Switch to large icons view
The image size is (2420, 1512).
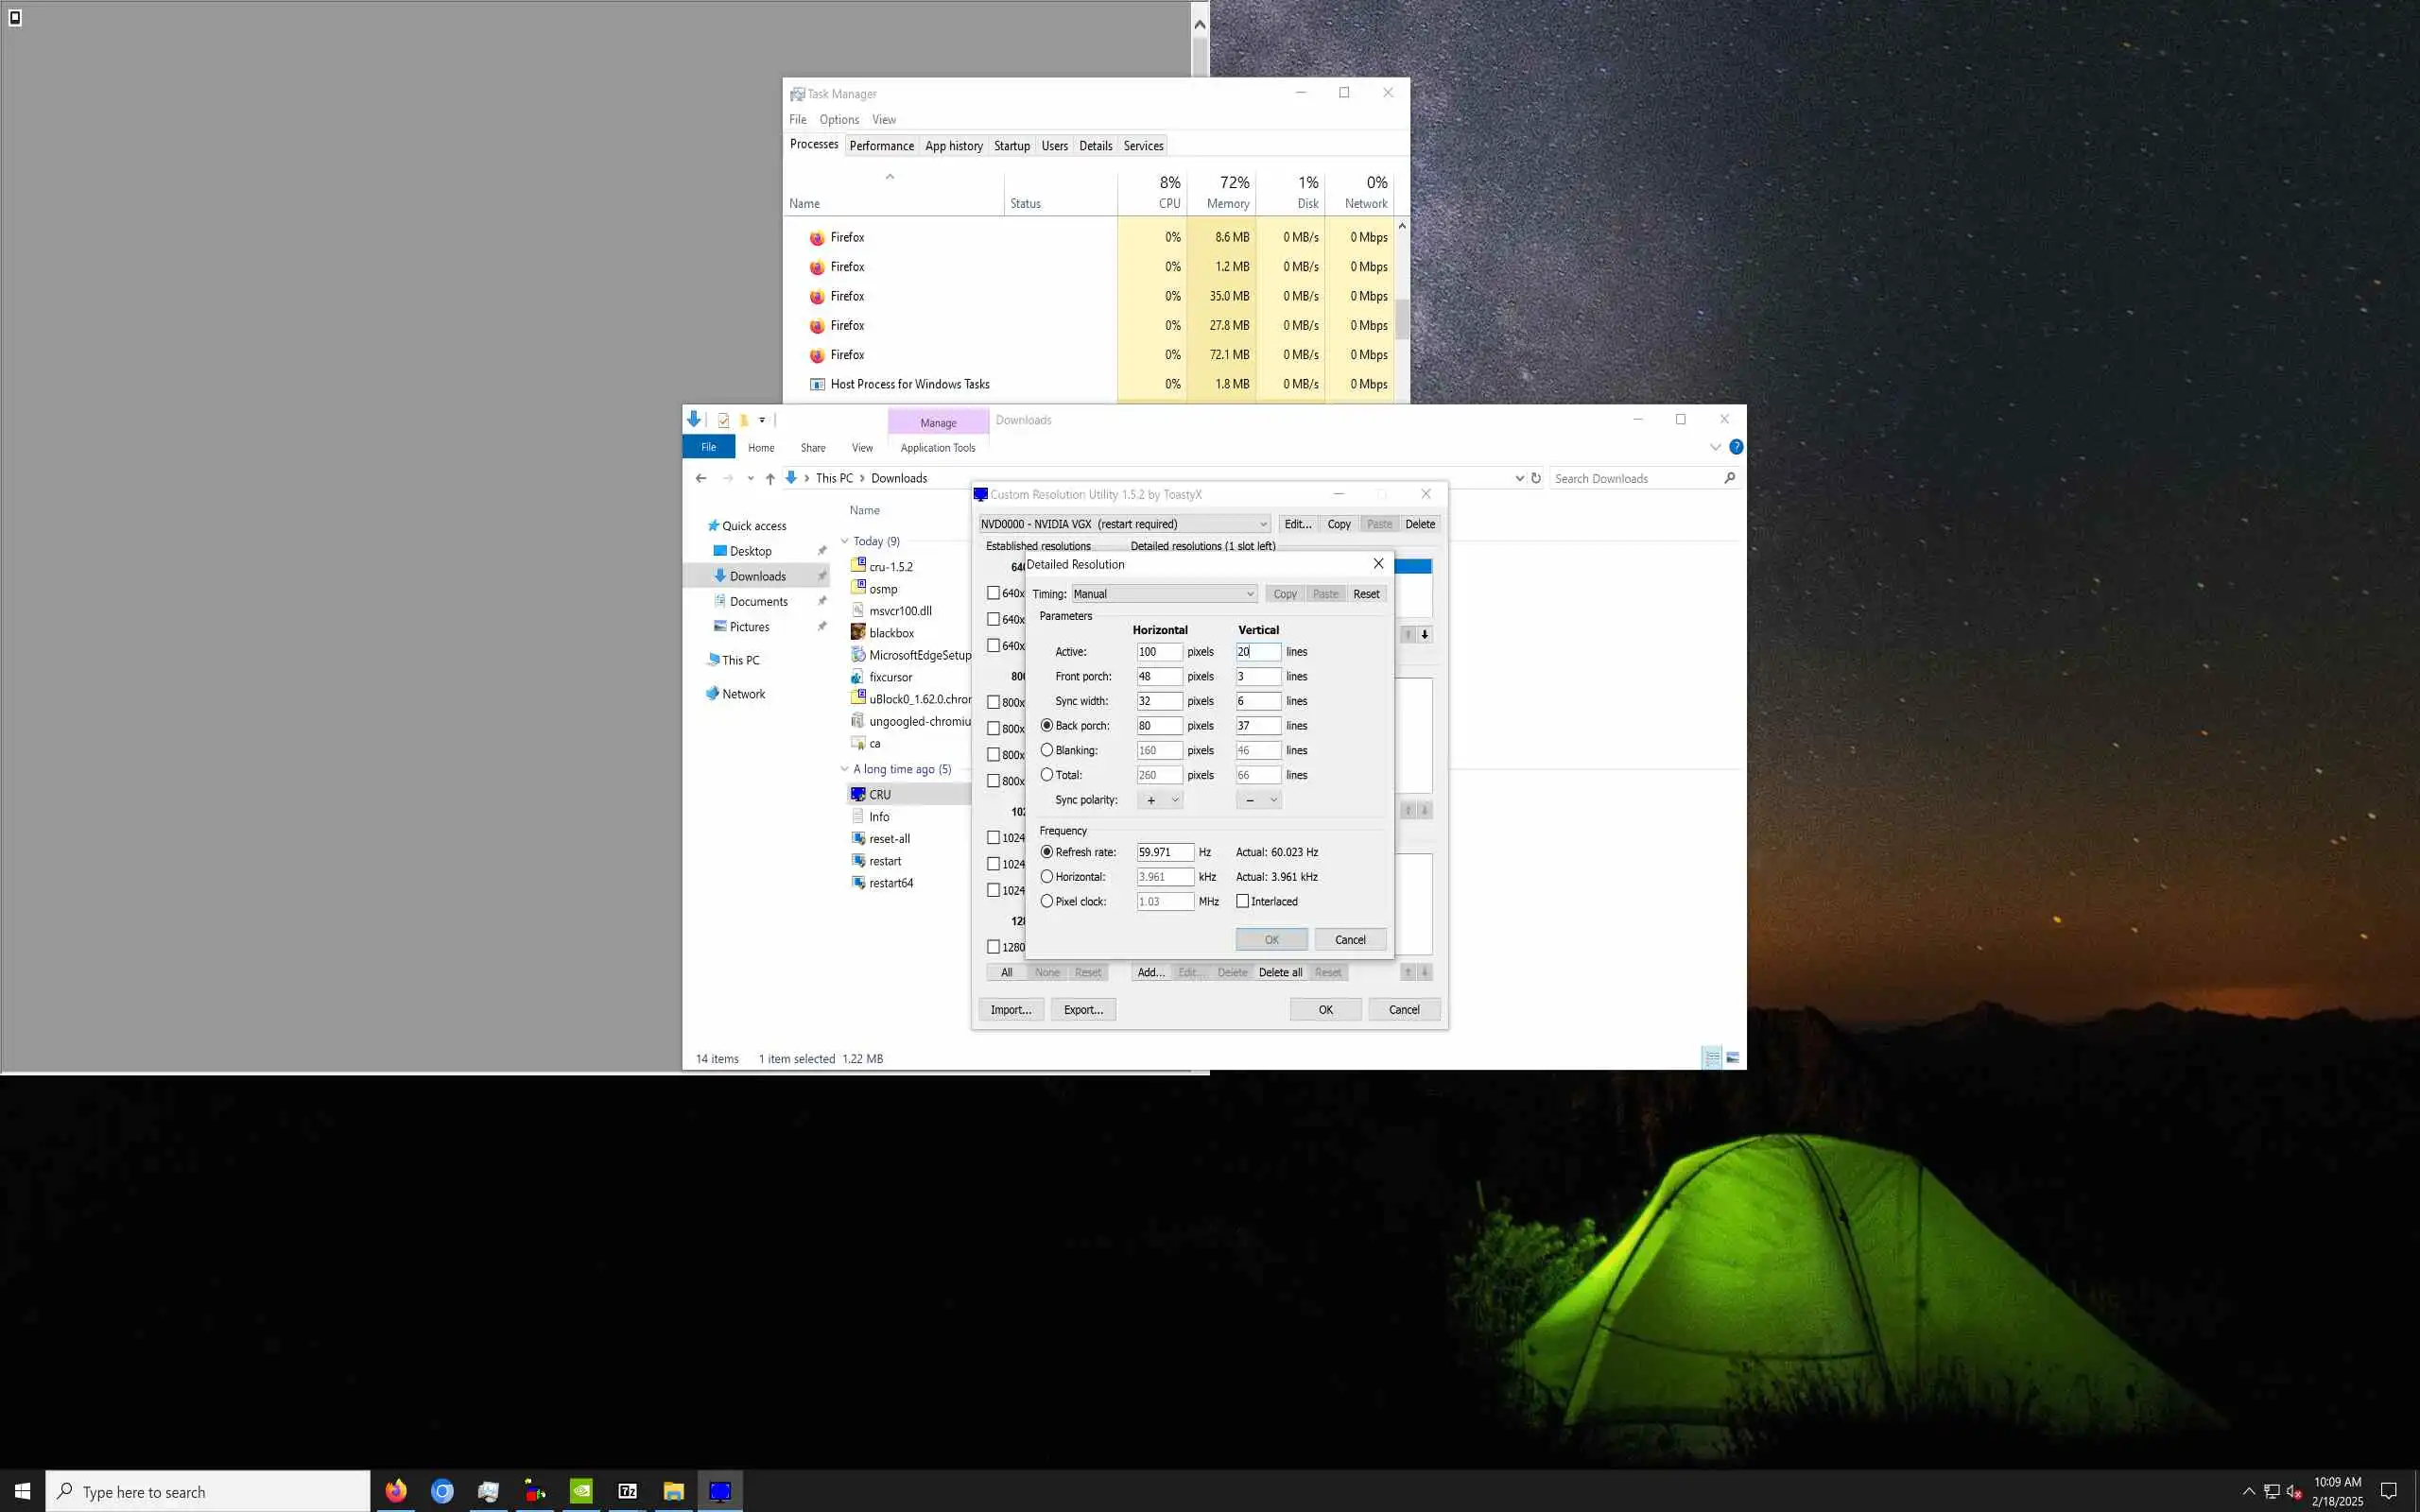(x=1733, y=1057)
